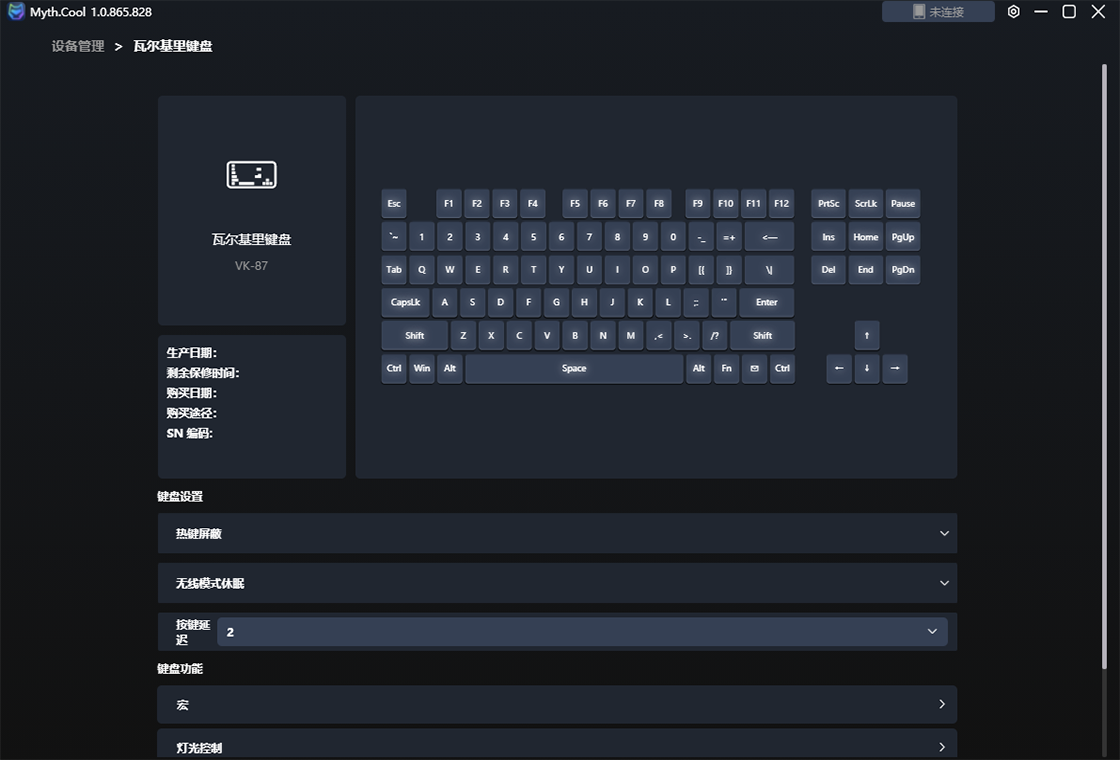The height and width of the screenshot is (760, 1120).
Task: Open the 灯光控制 lighting control page
Action: tap(557, 746)
